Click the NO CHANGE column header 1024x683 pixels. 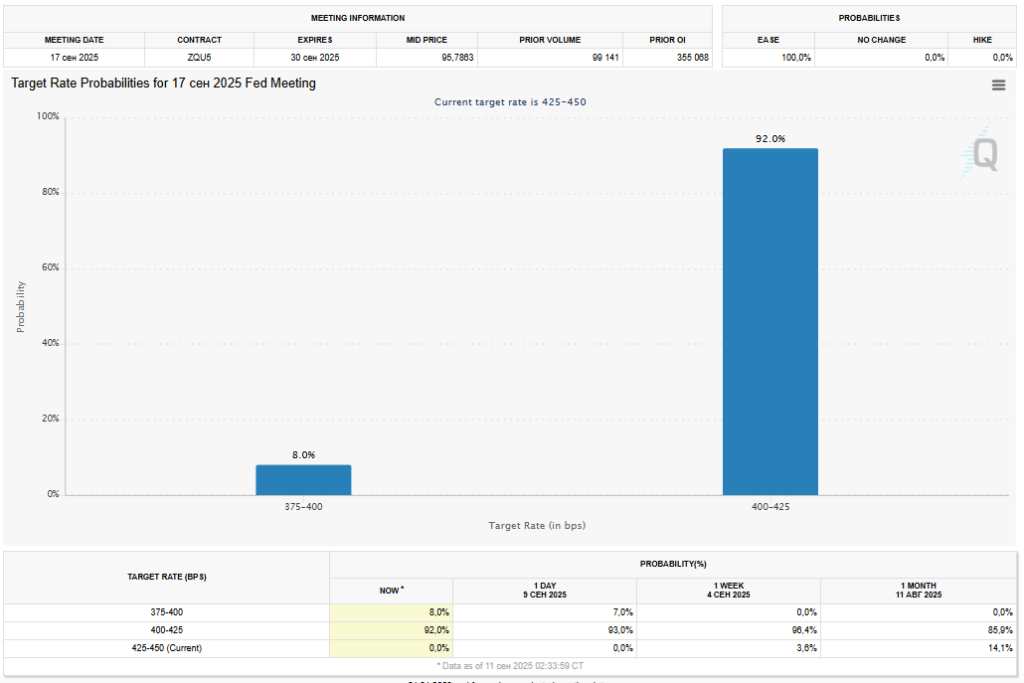coord(882,40)
